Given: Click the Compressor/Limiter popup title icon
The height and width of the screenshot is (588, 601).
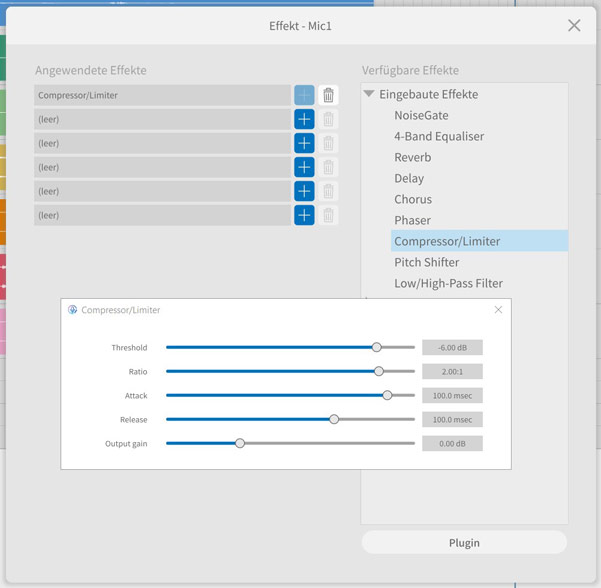Looking at the screenshot, I should (x=72, y=310).
